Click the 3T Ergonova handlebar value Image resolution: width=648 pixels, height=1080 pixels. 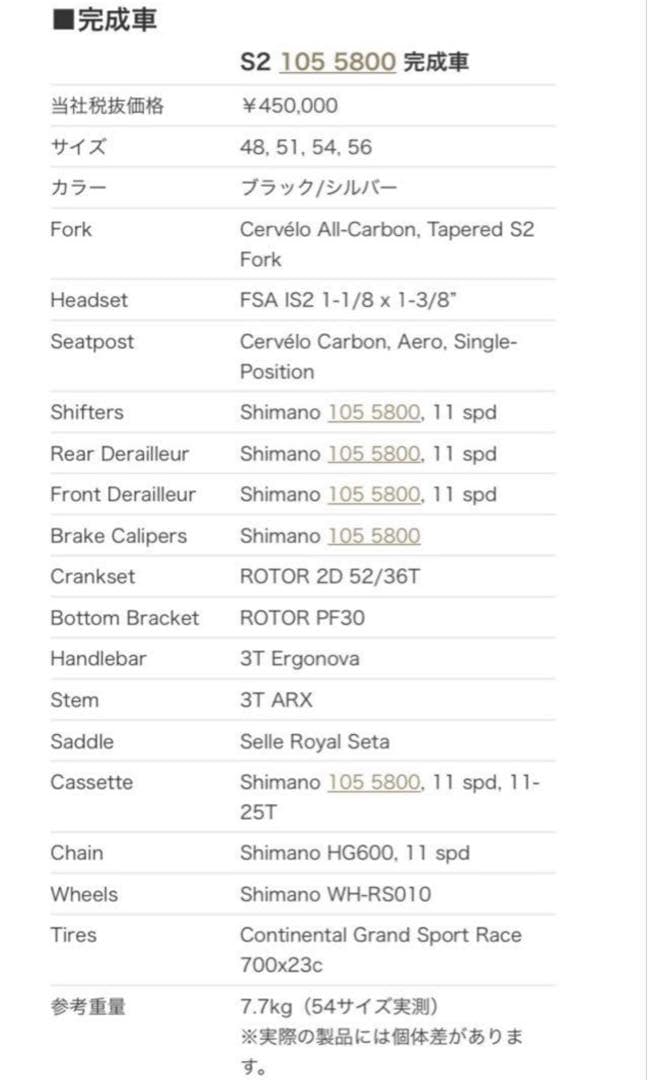pyautogui.click(x=299, y=659)
